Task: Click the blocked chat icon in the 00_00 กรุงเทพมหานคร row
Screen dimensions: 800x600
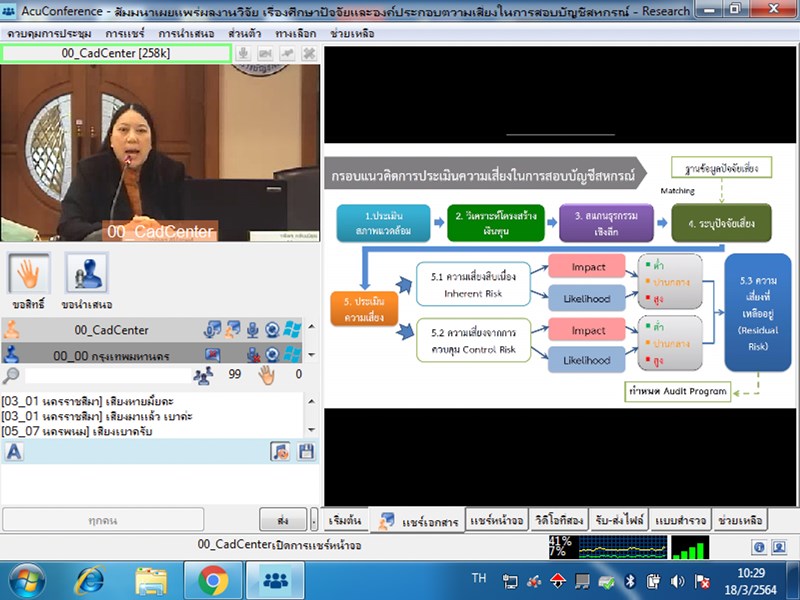Action: click(x=212, y=354)
